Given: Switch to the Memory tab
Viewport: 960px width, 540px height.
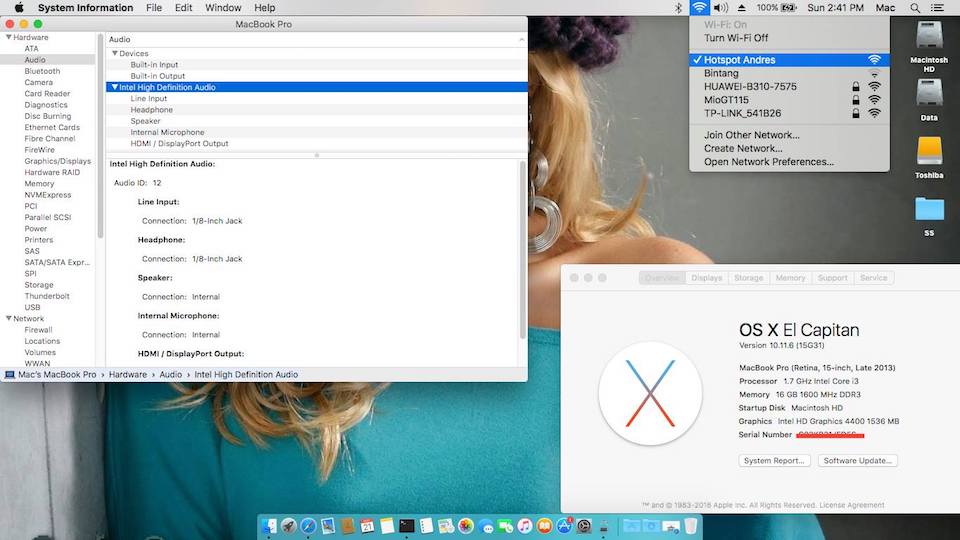Looking at the screenshot, I should pyautogui.click(x=790, y=278).
